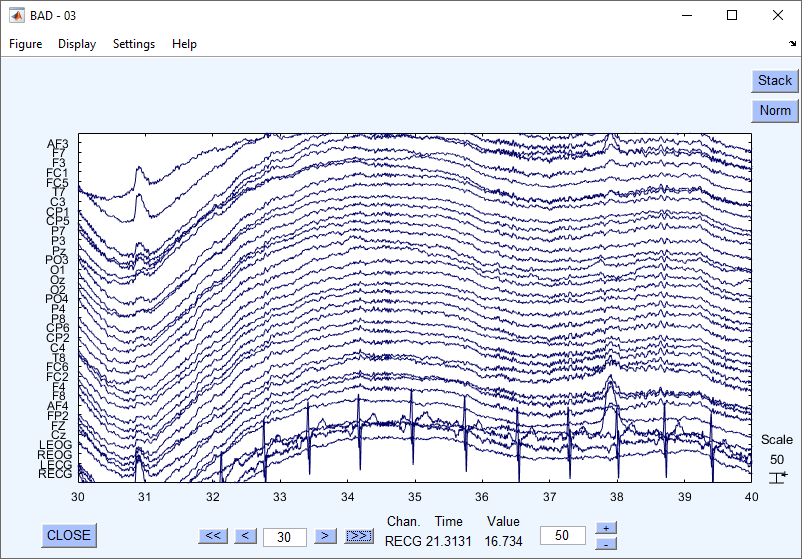Click the x-axis tick label 35
Screen dimensions: 802x559
(415, 497)
